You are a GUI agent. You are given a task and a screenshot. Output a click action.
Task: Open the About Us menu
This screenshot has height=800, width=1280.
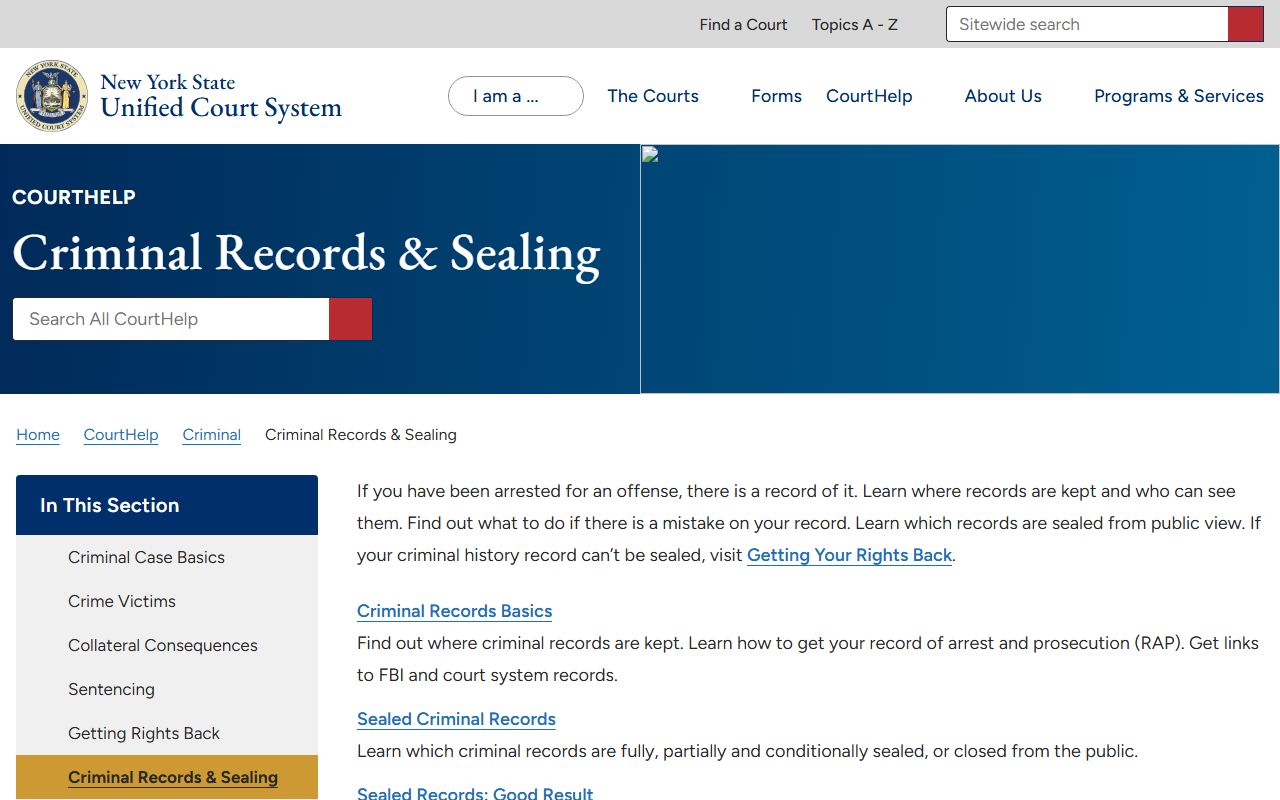coord(1003,96)
